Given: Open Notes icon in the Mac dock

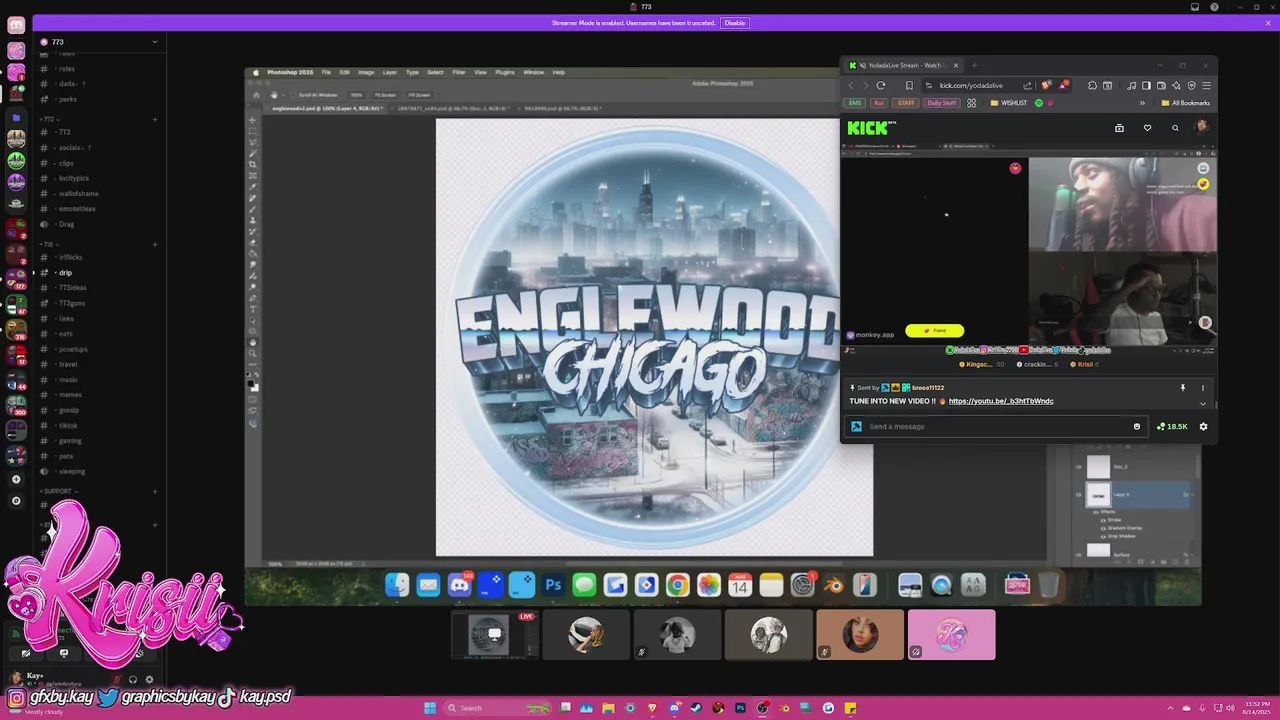Looking at the screenshot, I should click(771, 585).
